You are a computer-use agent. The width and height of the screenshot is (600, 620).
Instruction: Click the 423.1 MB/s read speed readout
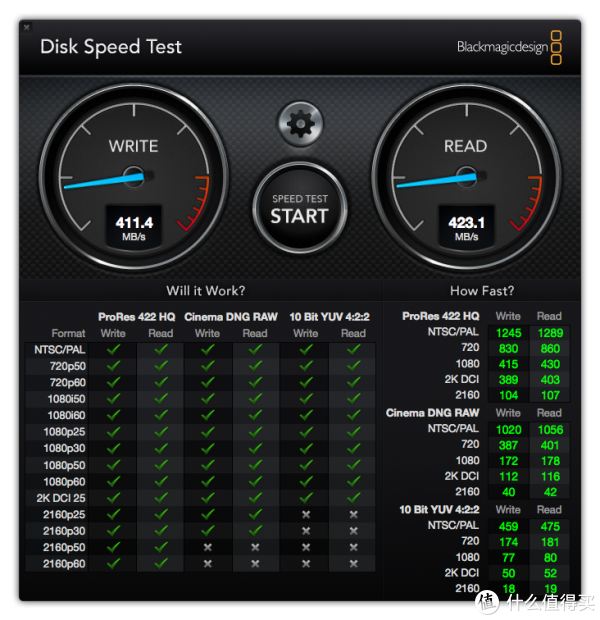(466, 227)
